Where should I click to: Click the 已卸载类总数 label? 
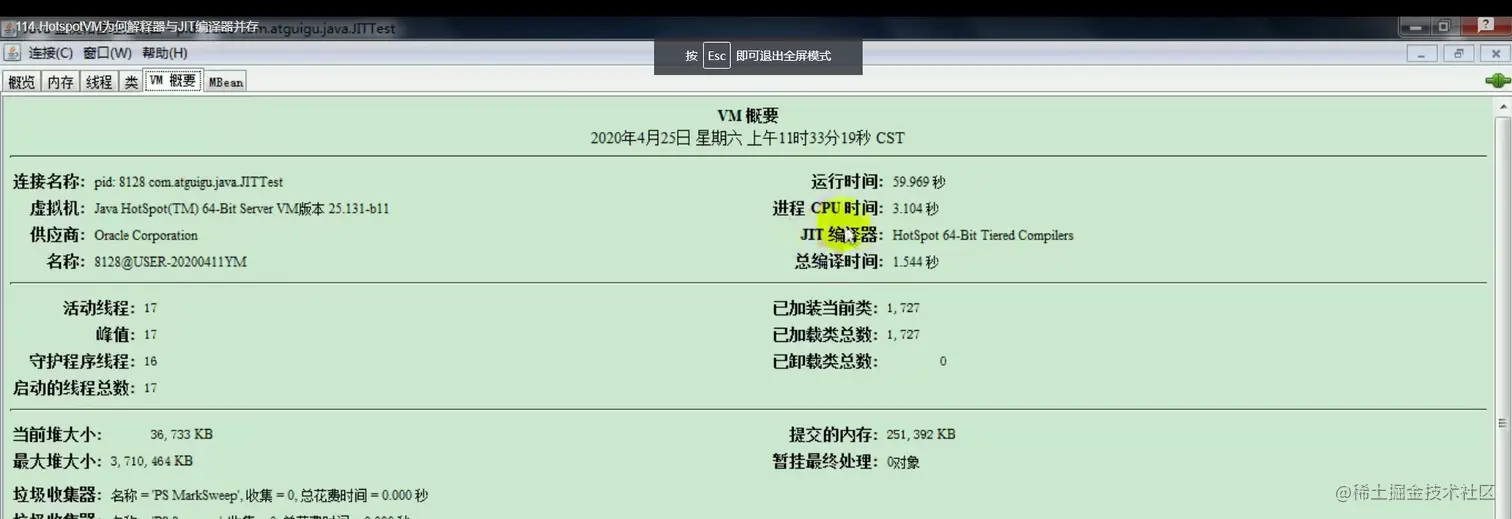826,361
